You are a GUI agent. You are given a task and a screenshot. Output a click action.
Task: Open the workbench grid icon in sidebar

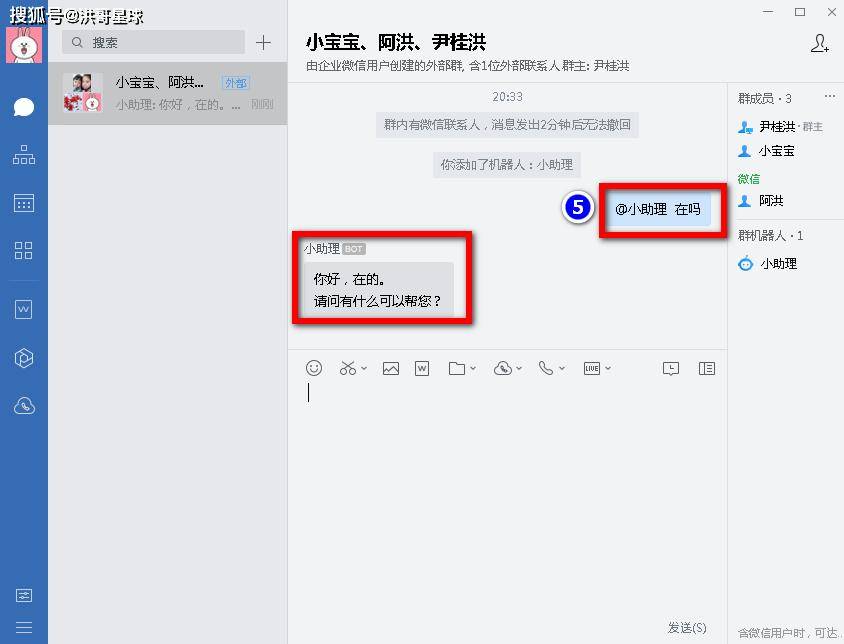[x=24, y=250]
